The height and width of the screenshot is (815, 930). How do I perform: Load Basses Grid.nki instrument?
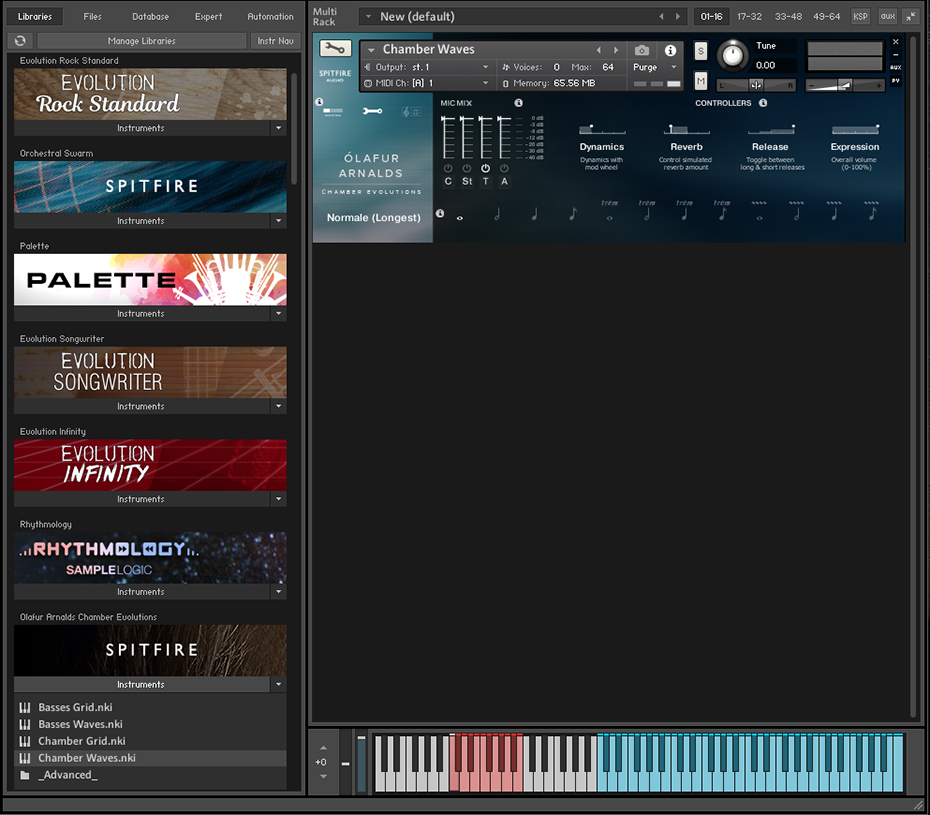(150, 707)
